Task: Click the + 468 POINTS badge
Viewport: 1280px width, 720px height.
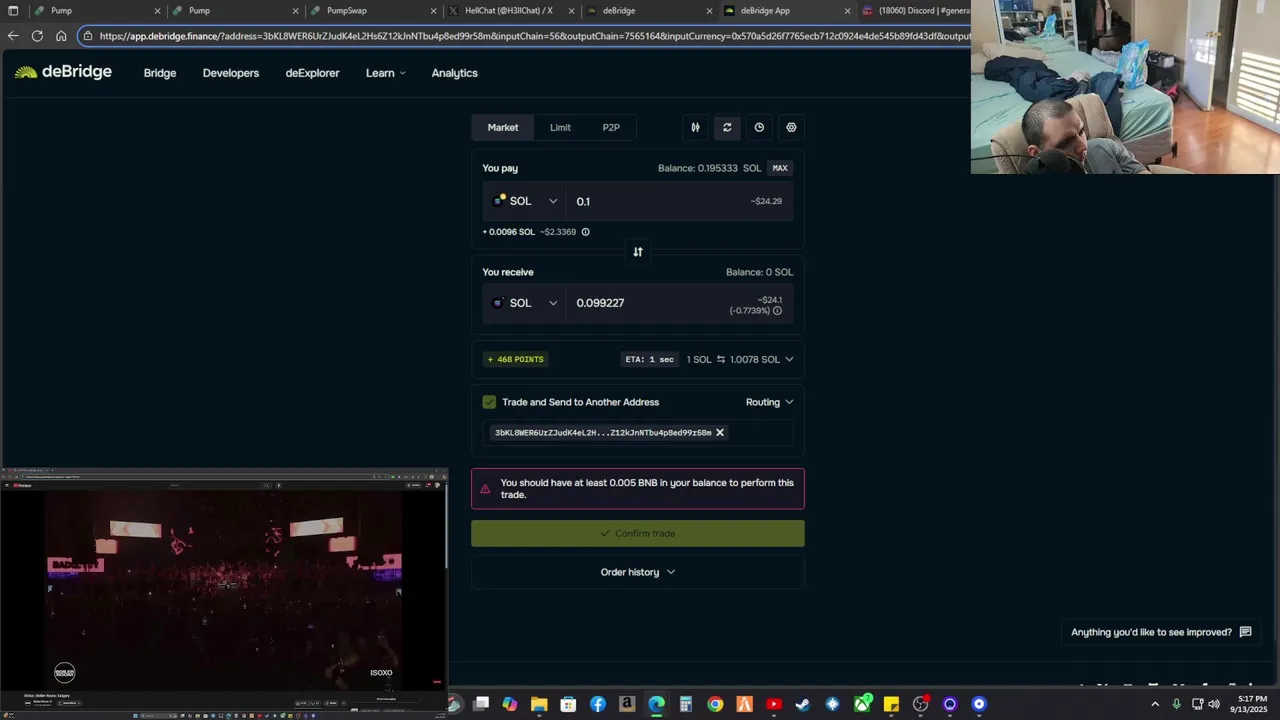Action: [x=516, y=359]
